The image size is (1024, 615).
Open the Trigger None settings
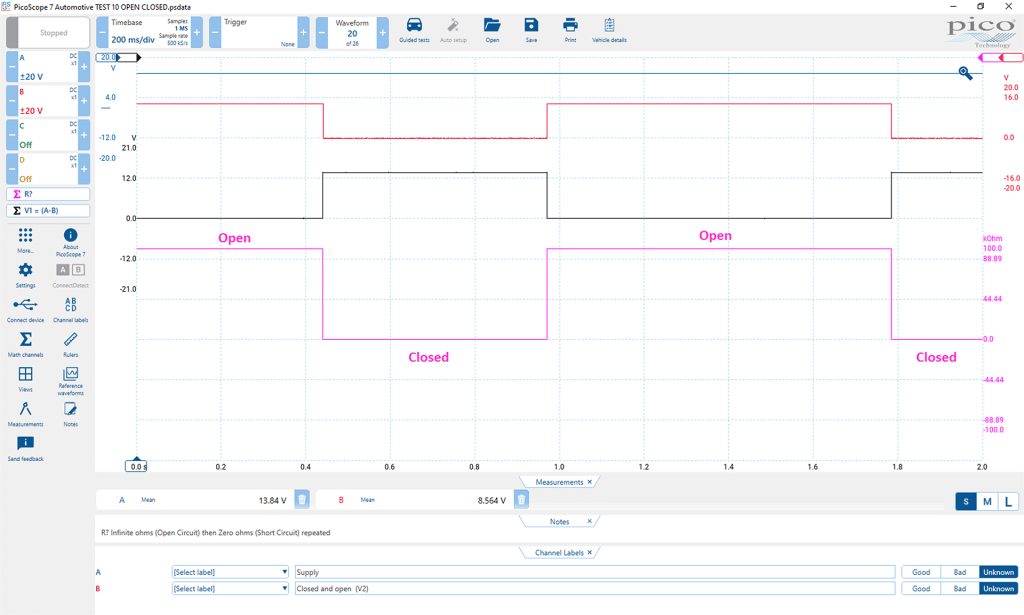259,33
